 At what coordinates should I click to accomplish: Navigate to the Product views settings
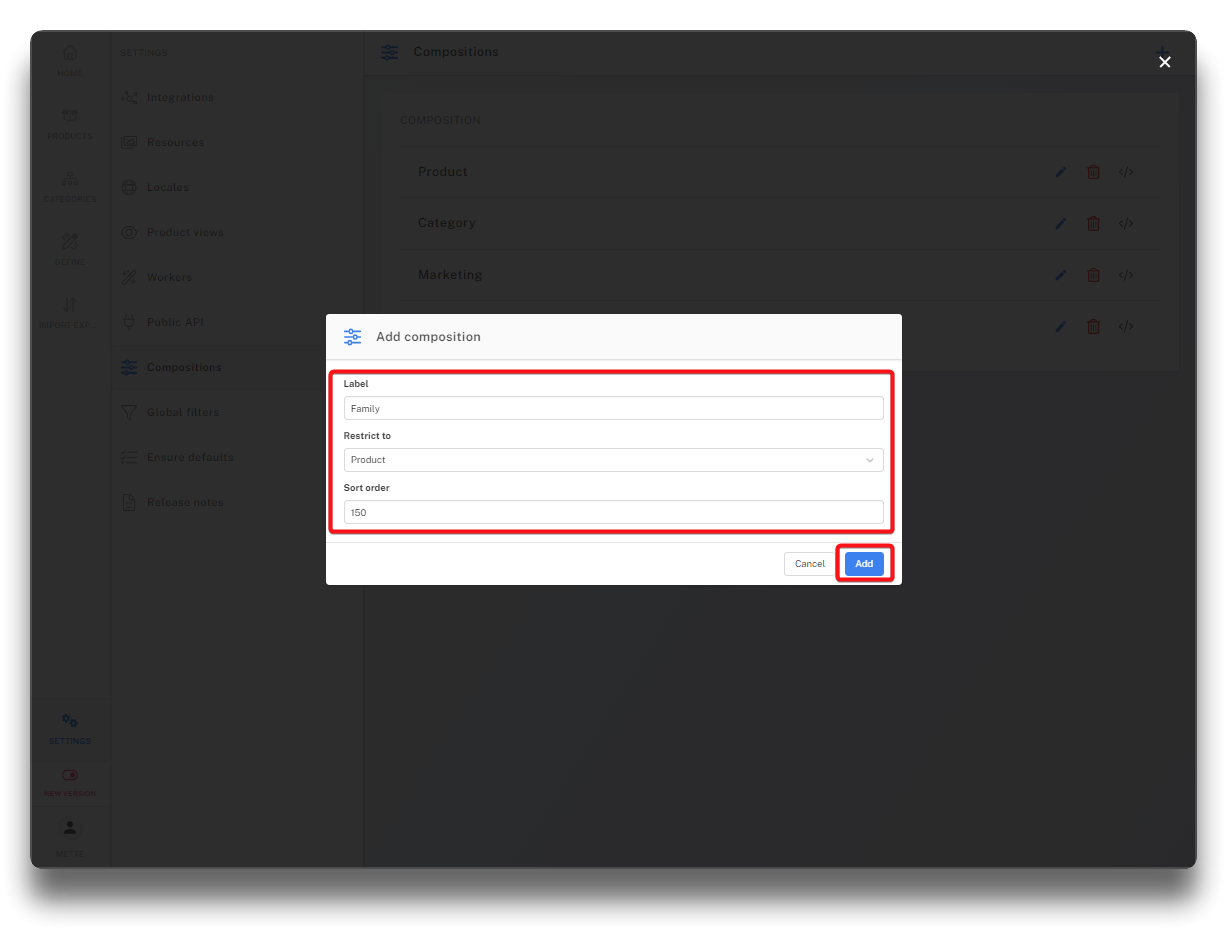tap(185, 232)
